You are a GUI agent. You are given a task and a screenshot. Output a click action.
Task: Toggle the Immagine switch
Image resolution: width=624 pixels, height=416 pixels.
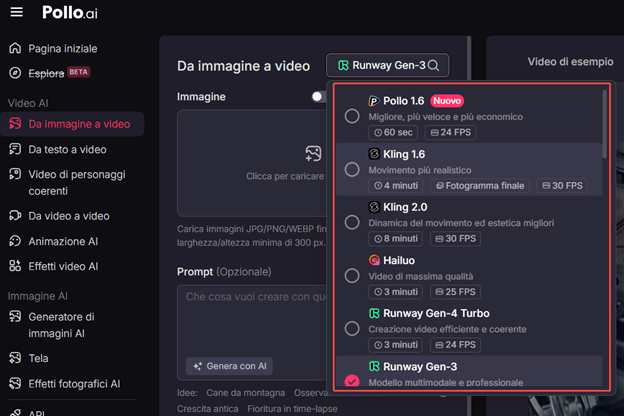(x=319, y=97)
